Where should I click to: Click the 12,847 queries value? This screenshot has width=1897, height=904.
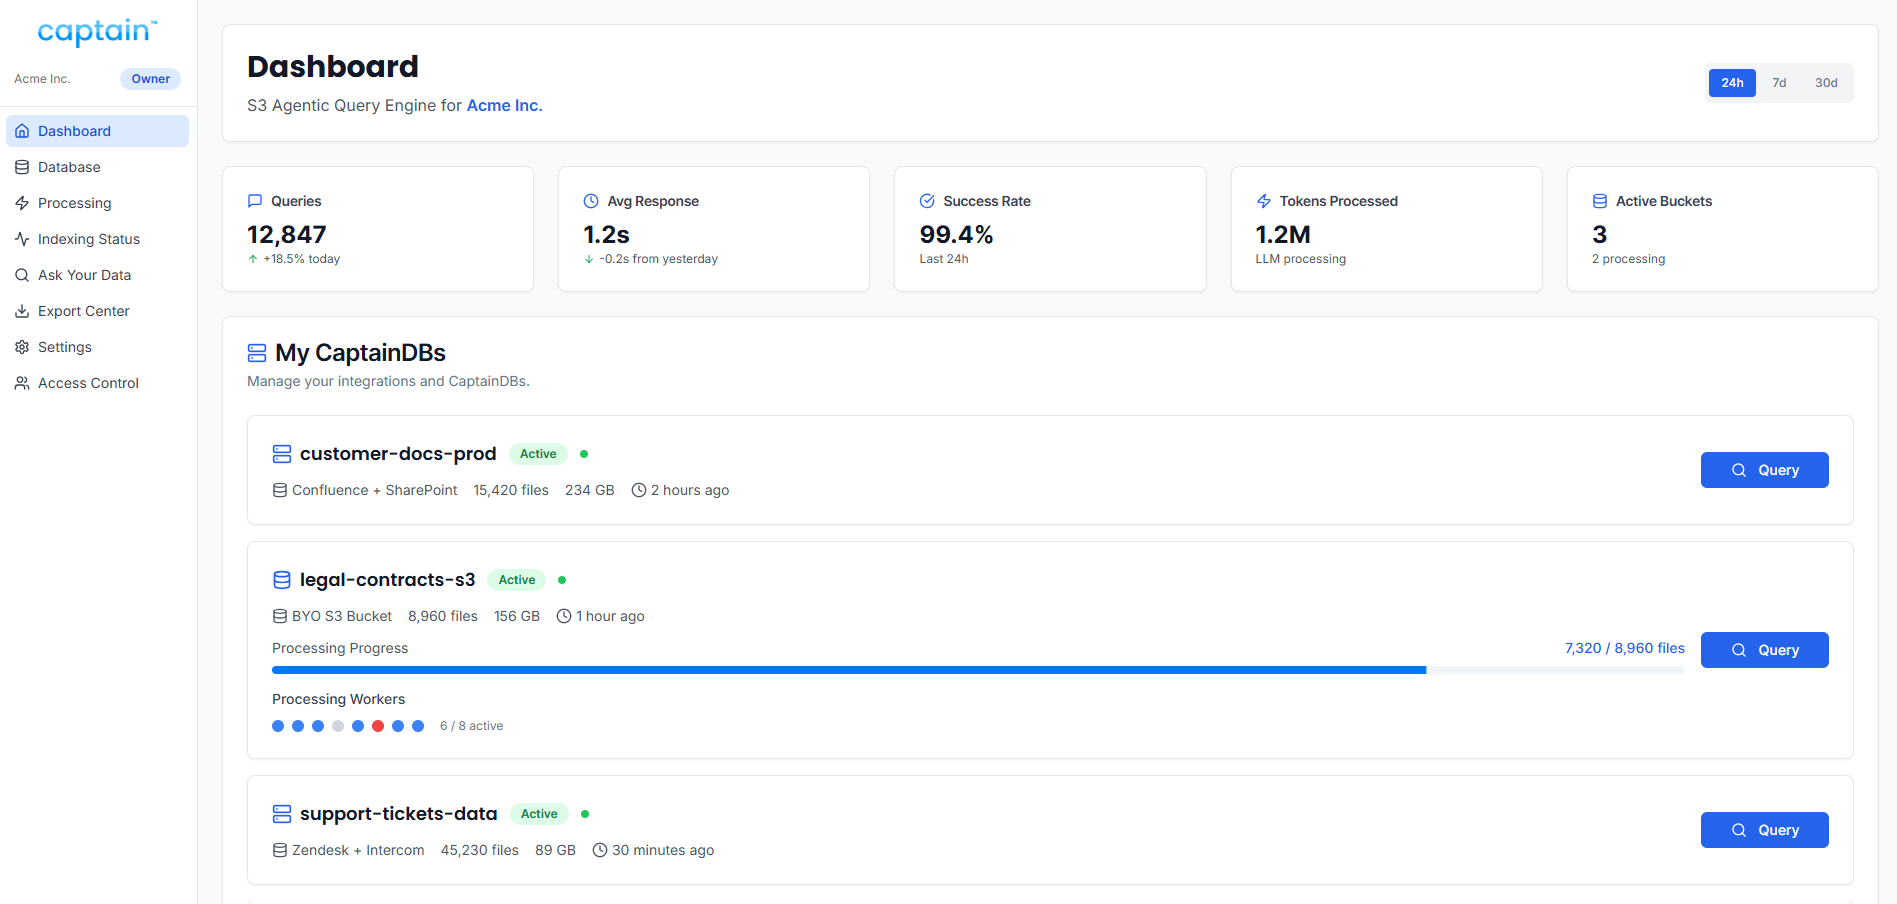pos(287,234)
